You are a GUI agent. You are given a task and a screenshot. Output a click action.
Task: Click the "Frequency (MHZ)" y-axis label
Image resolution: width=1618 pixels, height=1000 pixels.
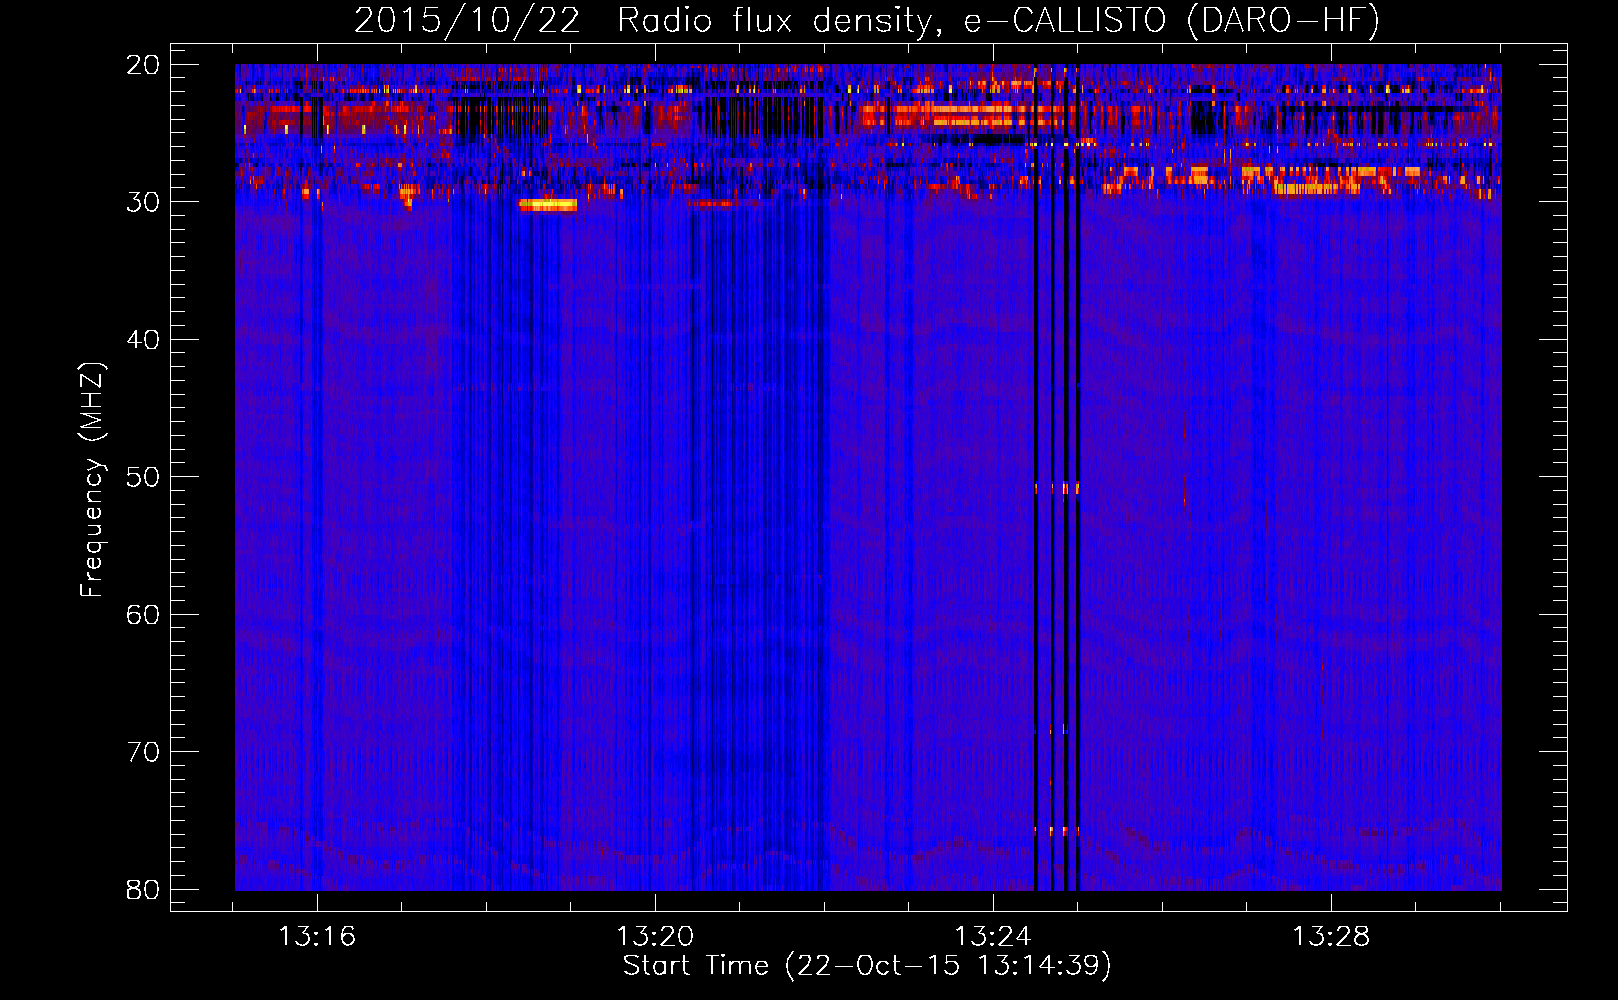92,480
